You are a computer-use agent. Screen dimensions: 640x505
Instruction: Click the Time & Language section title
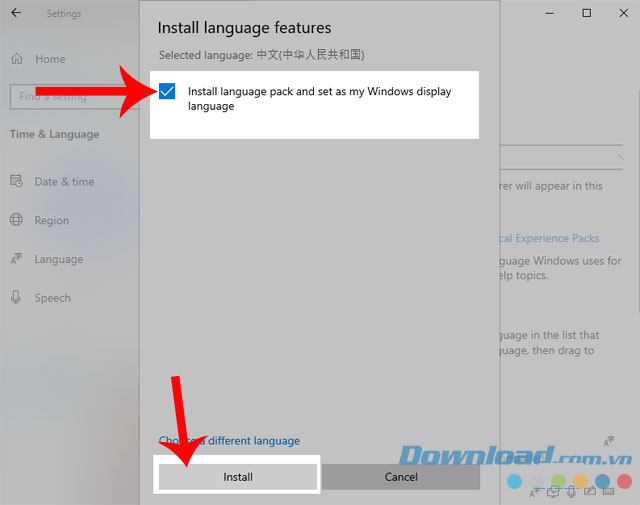[x=55, y=134]
